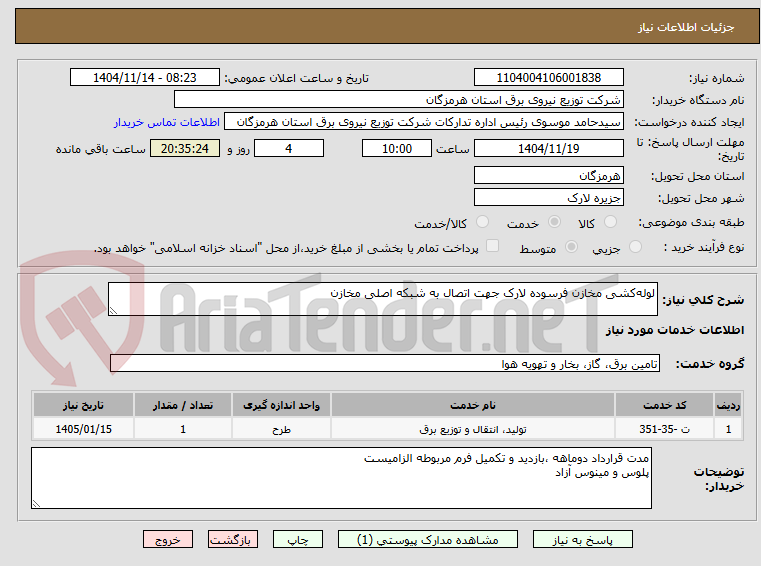This screenshot has height=566, width=761.
Task: Click the بازگشت back button
Action: (x=232, y=539)
